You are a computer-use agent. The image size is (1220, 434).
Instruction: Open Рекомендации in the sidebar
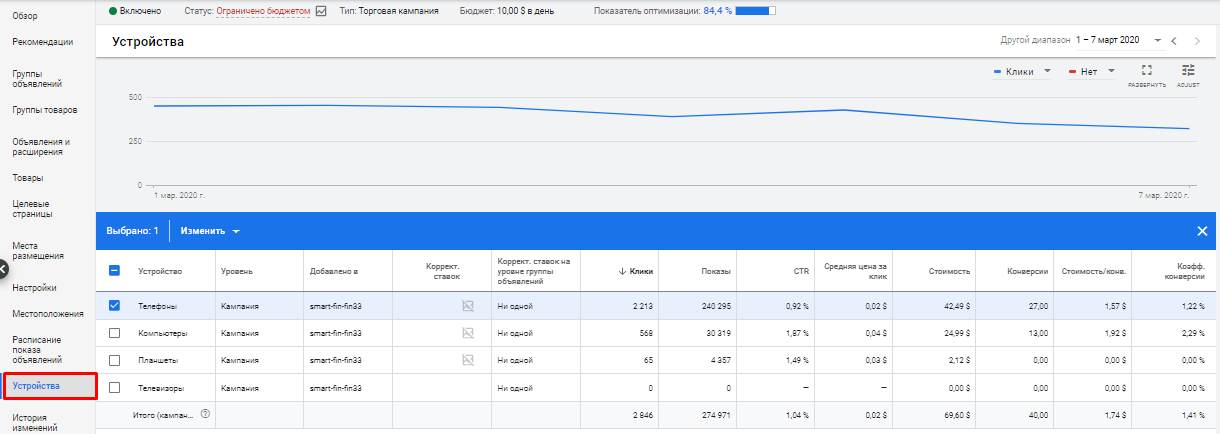[x=43, y=42]
